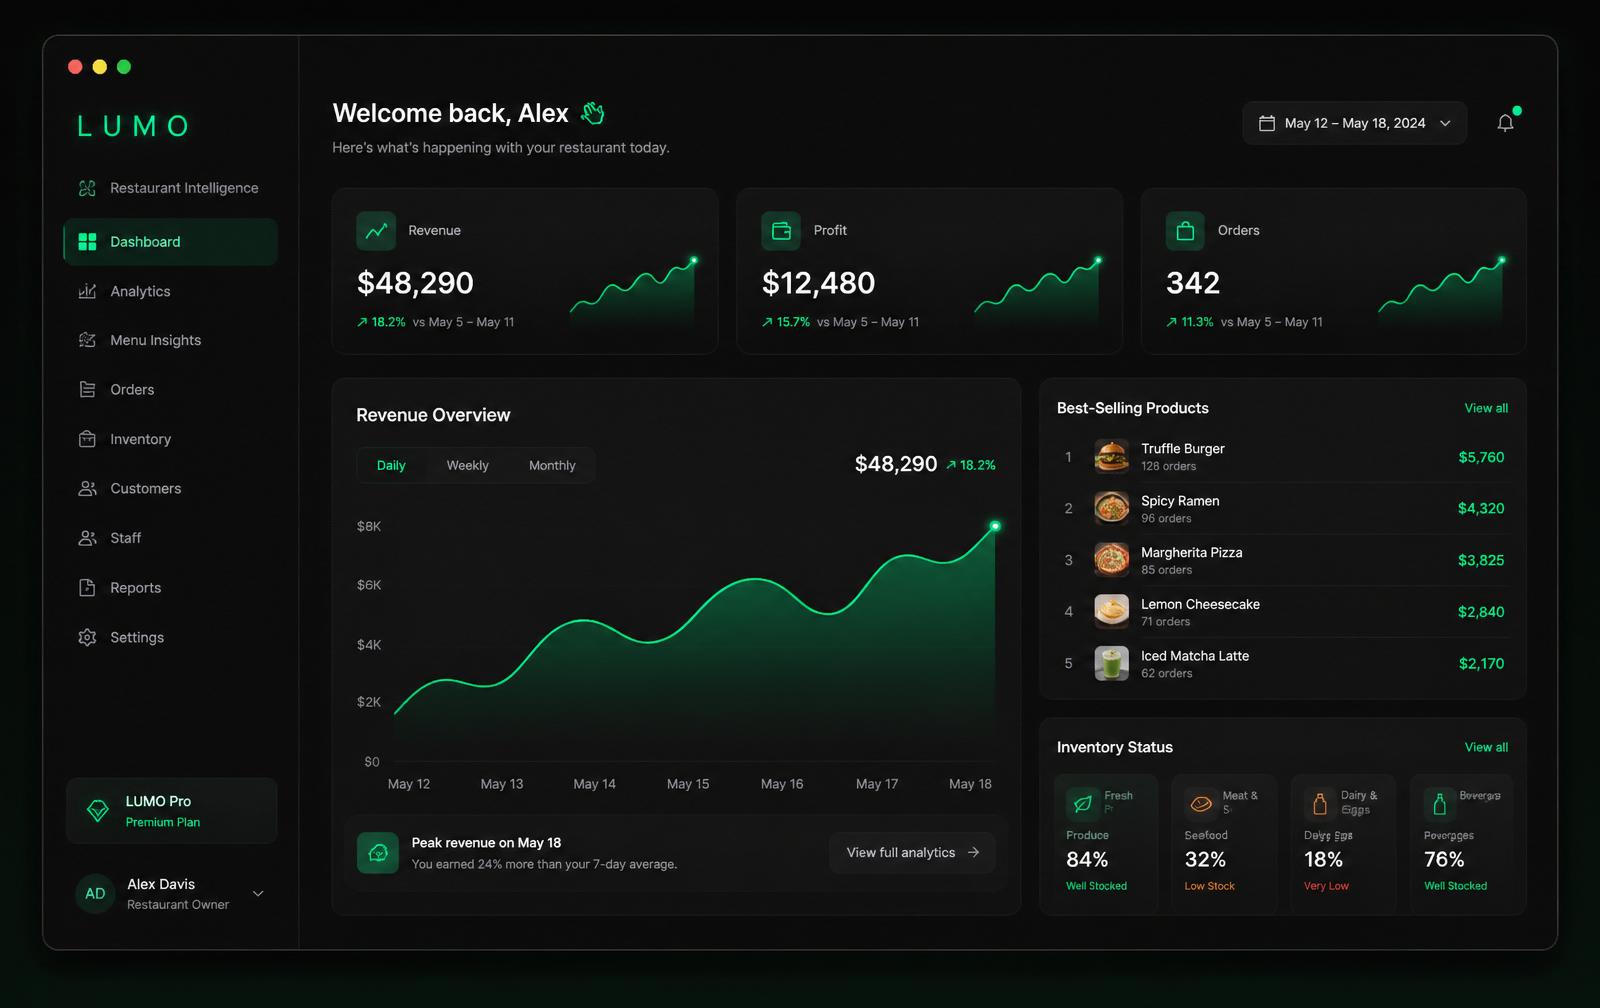Click the Restaurant Intelligence label
1600x1008 pixels.
(184, 188)
